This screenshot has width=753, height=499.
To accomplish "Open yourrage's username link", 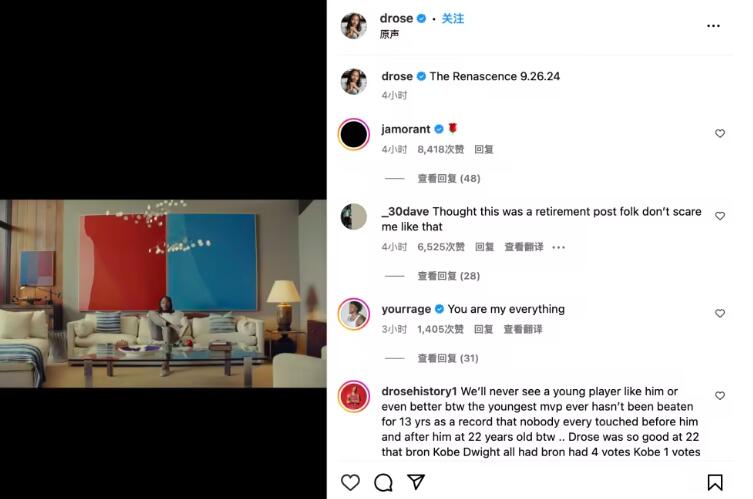I will pos(406,309).
